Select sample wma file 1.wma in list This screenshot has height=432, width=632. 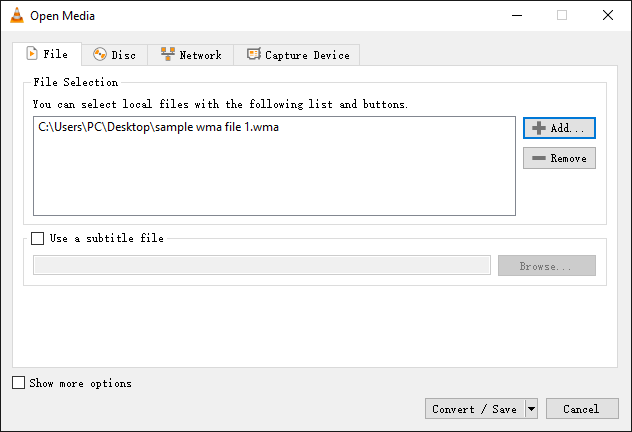(158, 127)
